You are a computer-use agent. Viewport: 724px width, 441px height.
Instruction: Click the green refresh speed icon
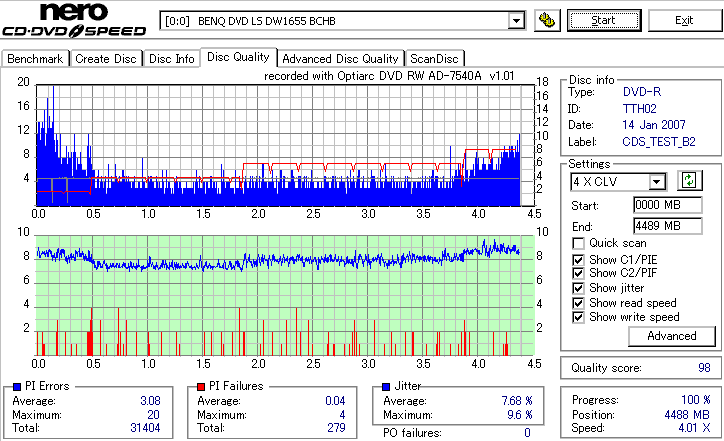pyautogui.click(x=689, y=181)
